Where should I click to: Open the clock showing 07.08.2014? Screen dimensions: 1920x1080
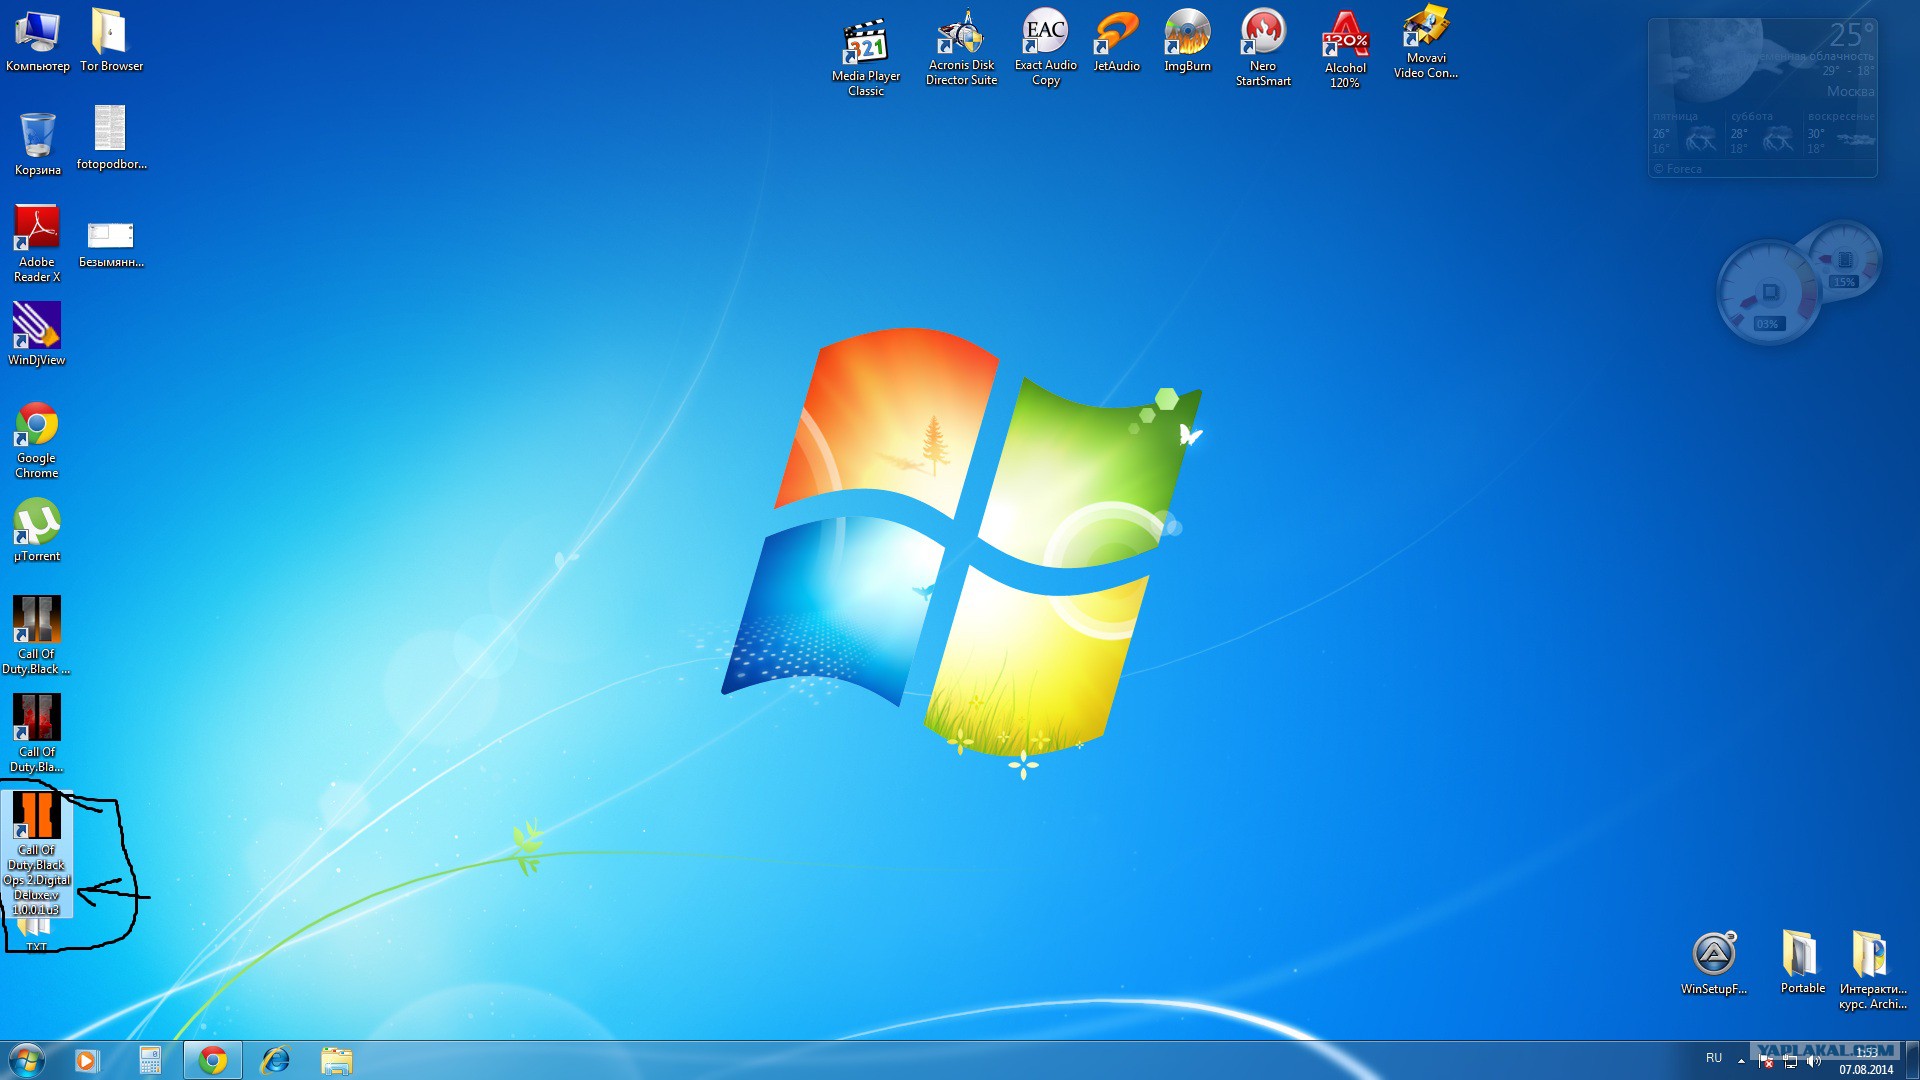pos(1866,1061)
